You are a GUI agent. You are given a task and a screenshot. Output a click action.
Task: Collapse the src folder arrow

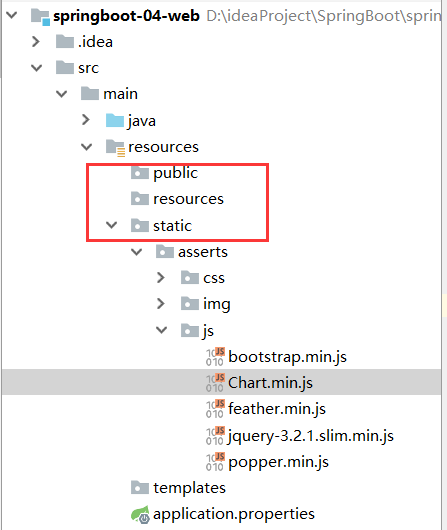click(36, 68)
